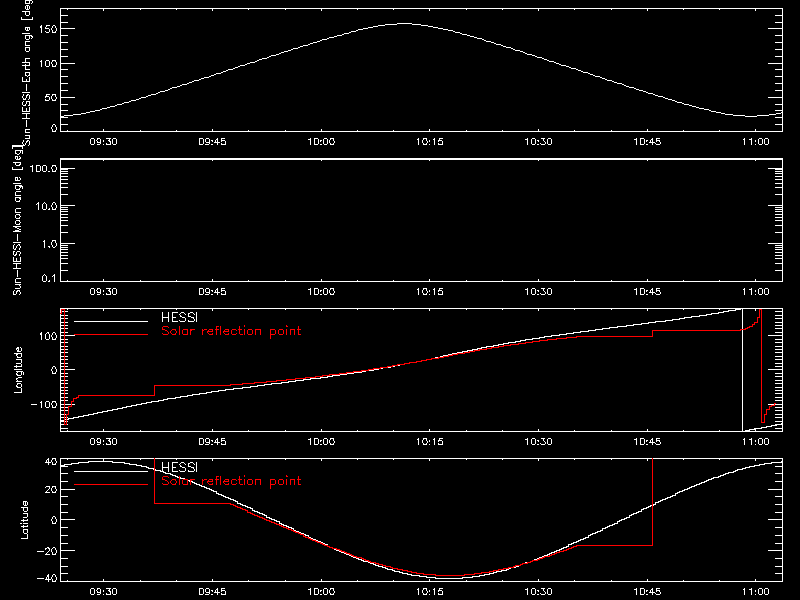The height and width of the screenshot is (600, 800).
Task: Click 10:15 time label under Moon angle plot
Action: pyautogui.click(x=430, y=291)
